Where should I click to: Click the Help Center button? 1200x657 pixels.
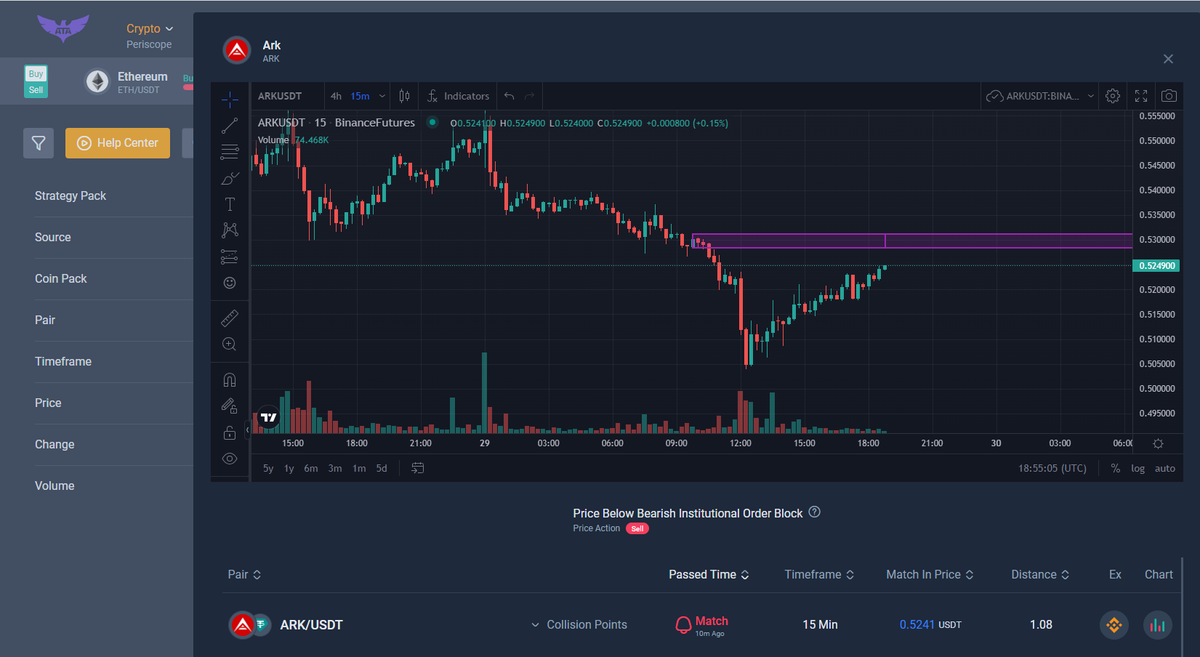pos(118,143)
